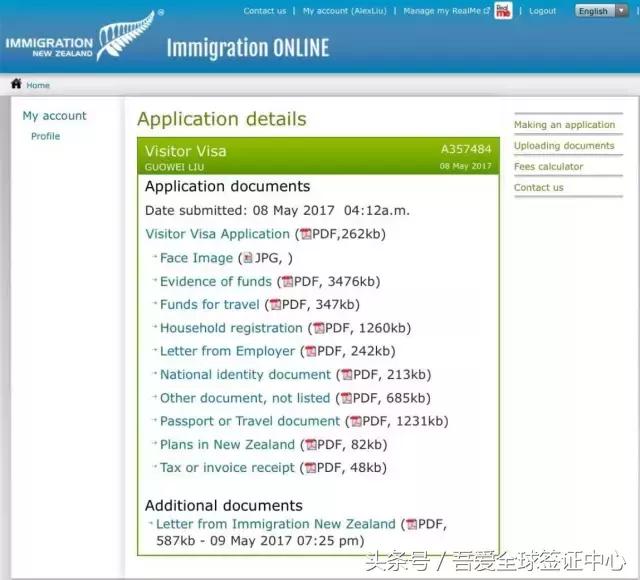Open the My account sidebar item
Screen dimensions: 640x580
[x=55, y=116]
